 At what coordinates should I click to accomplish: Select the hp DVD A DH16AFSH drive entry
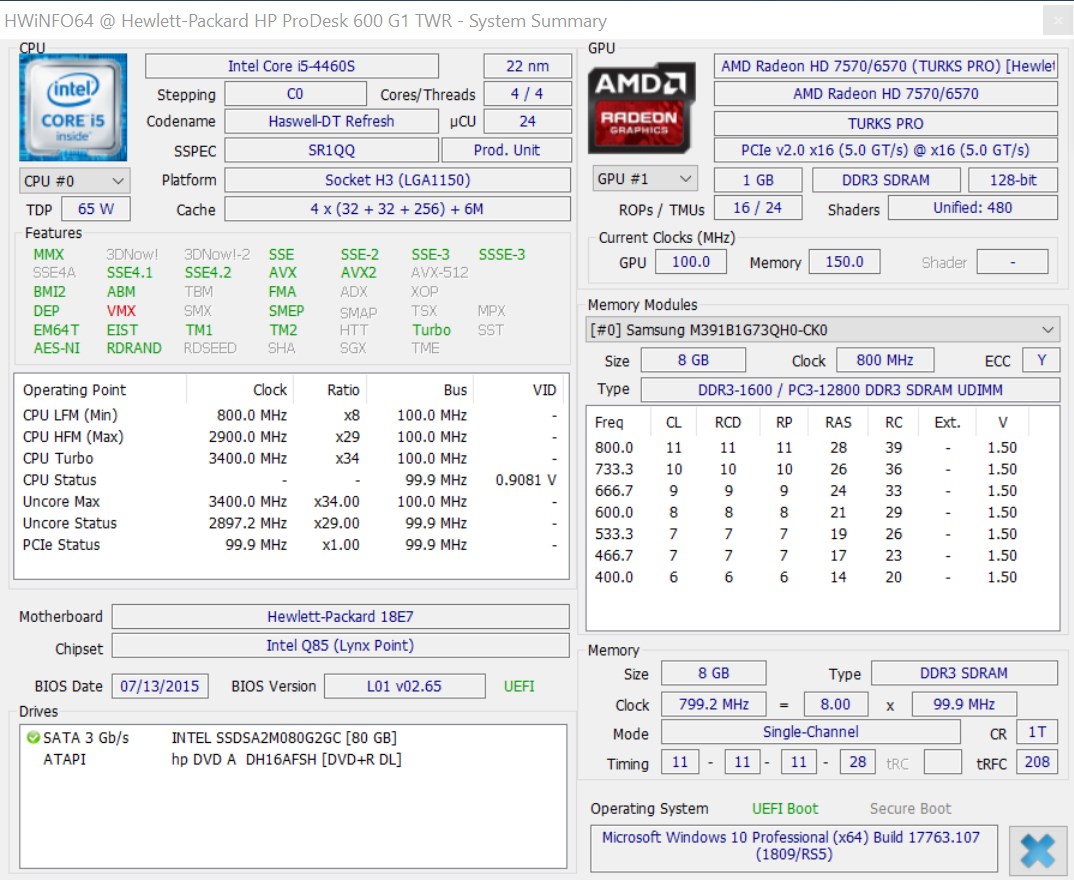point(286,759)
